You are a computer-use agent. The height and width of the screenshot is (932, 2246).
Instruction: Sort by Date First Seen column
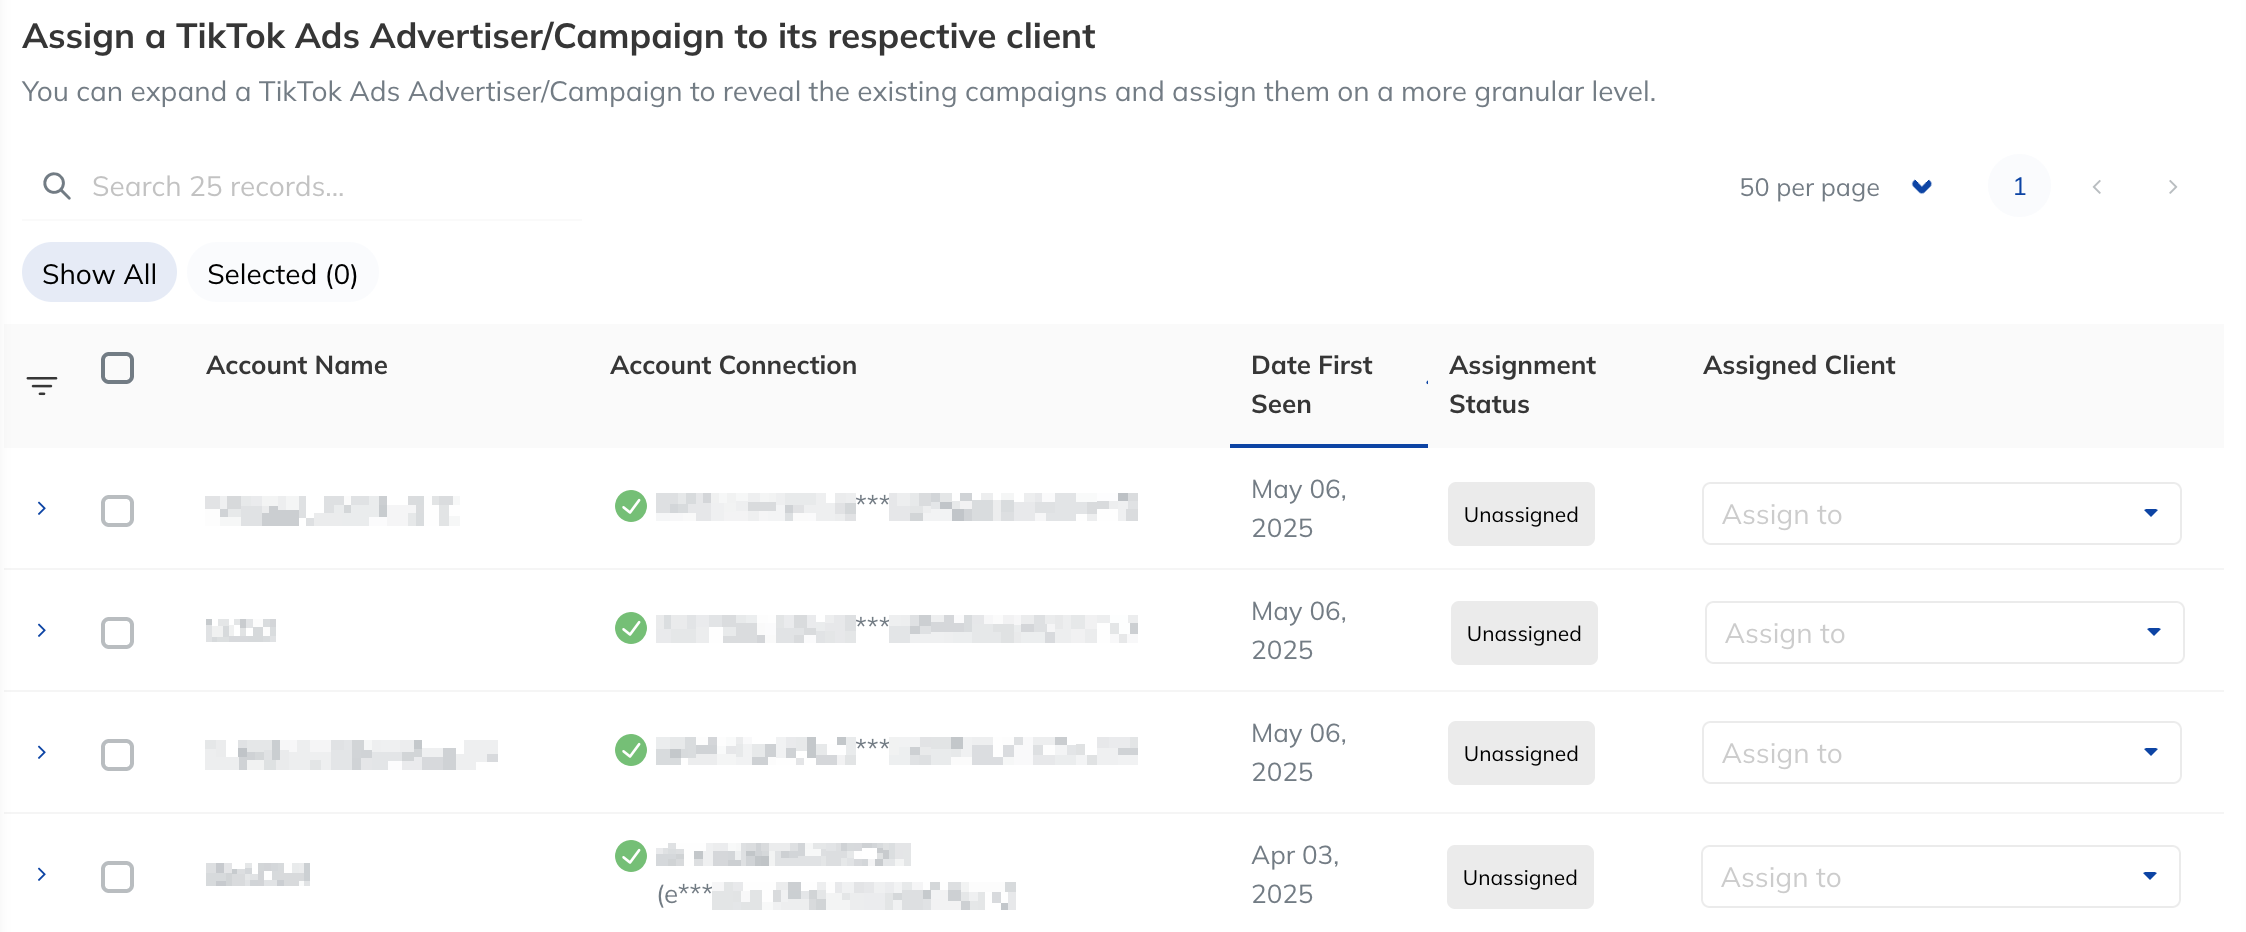1311,385
